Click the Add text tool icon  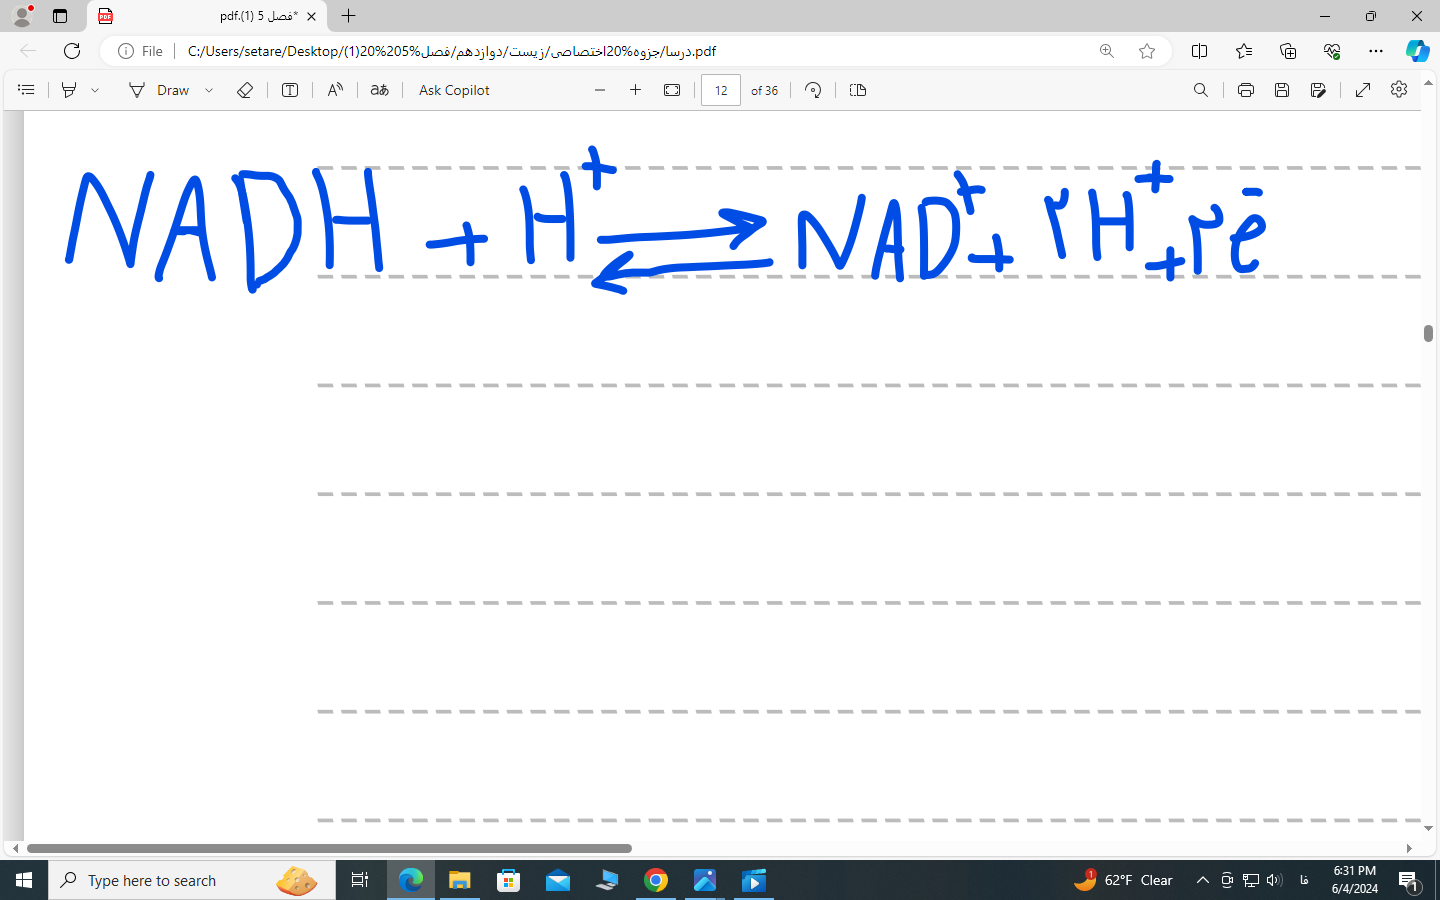(290, 90)
